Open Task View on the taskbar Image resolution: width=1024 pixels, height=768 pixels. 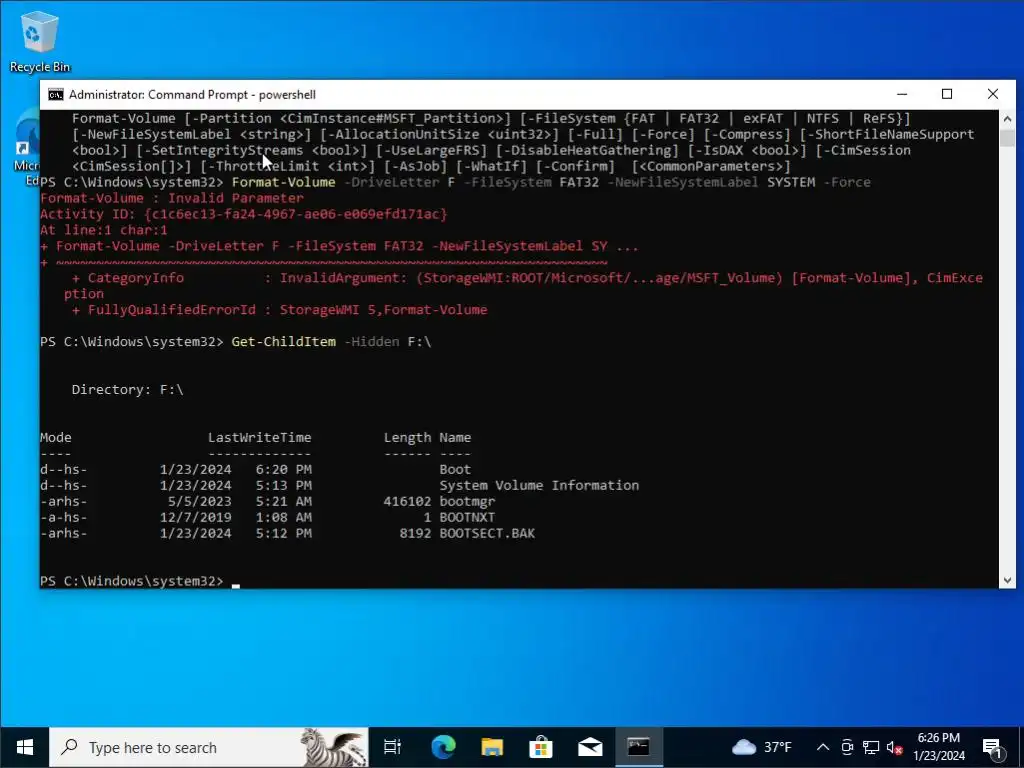coord(392,747)
